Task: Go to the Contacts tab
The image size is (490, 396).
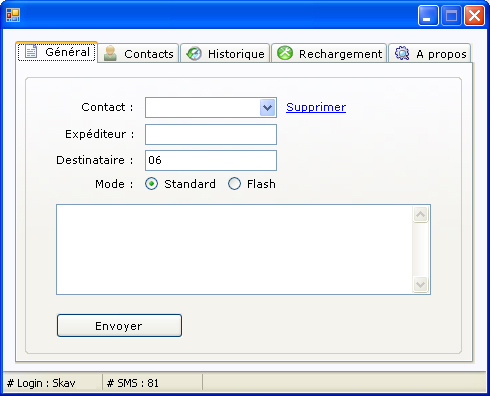Action: (138, 53)
